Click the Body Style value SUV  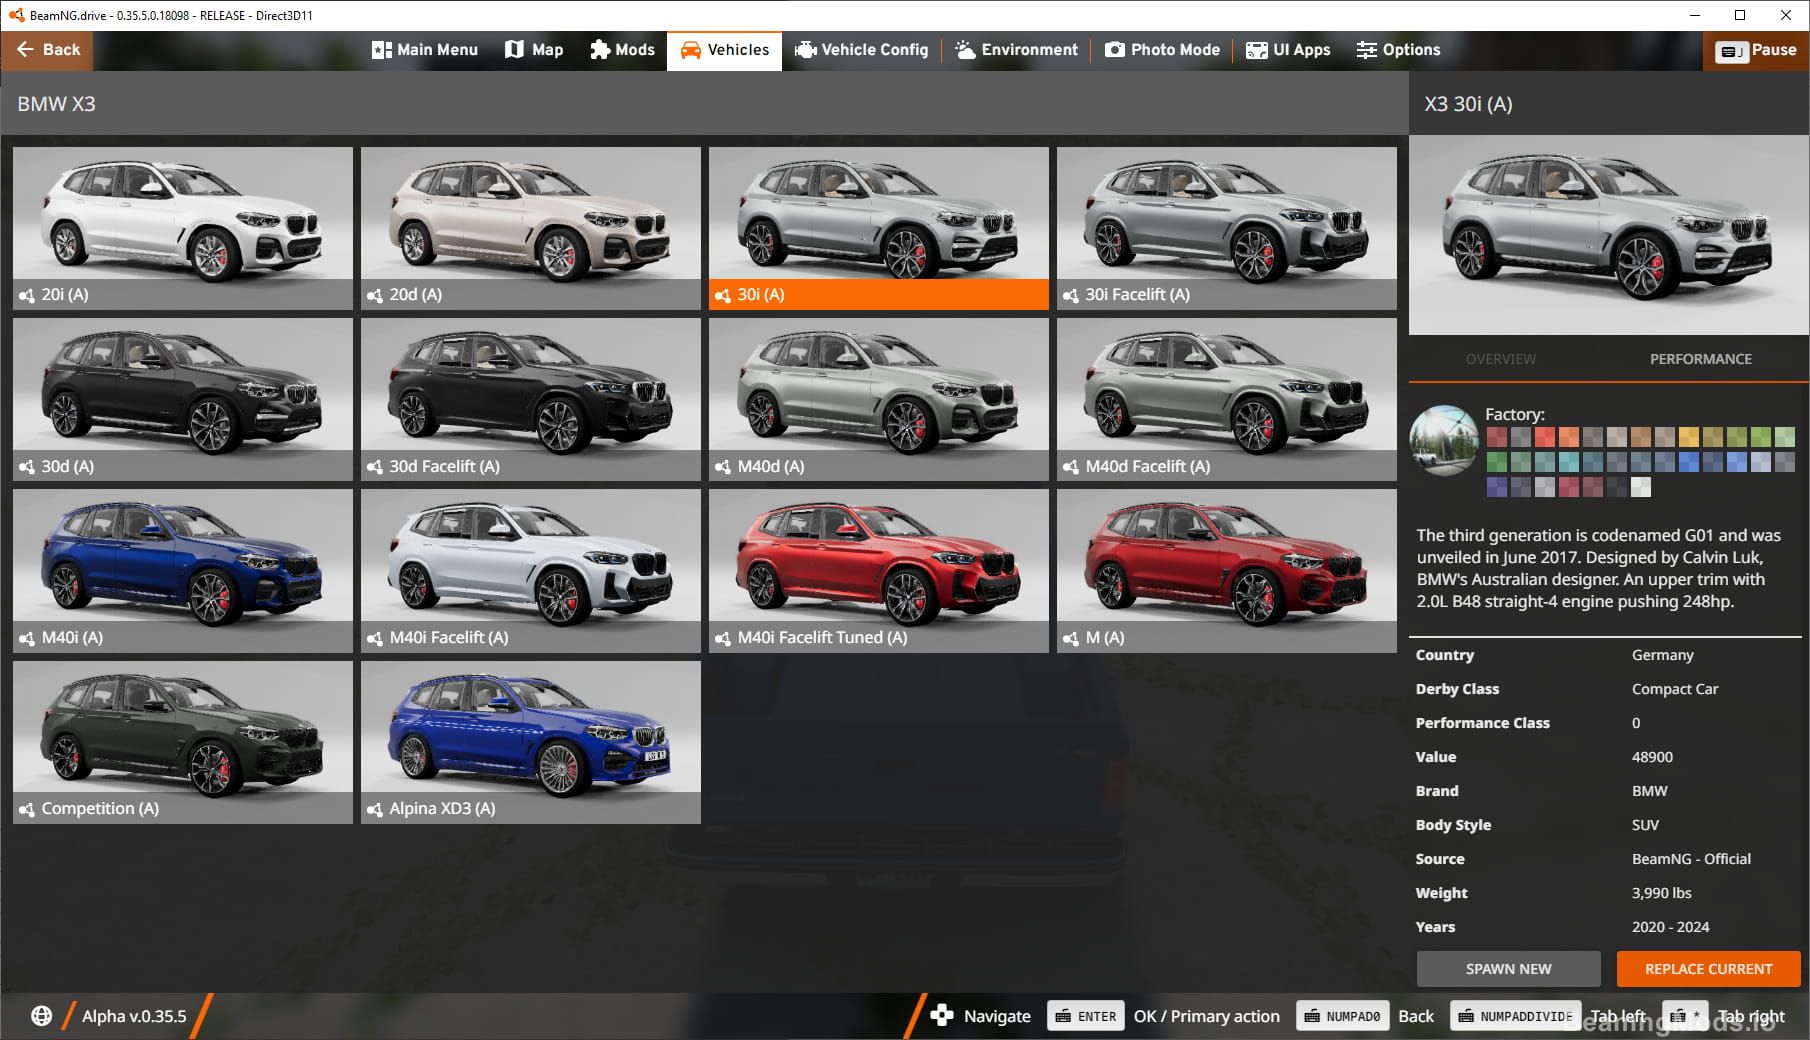click(x=1645, y=825)
